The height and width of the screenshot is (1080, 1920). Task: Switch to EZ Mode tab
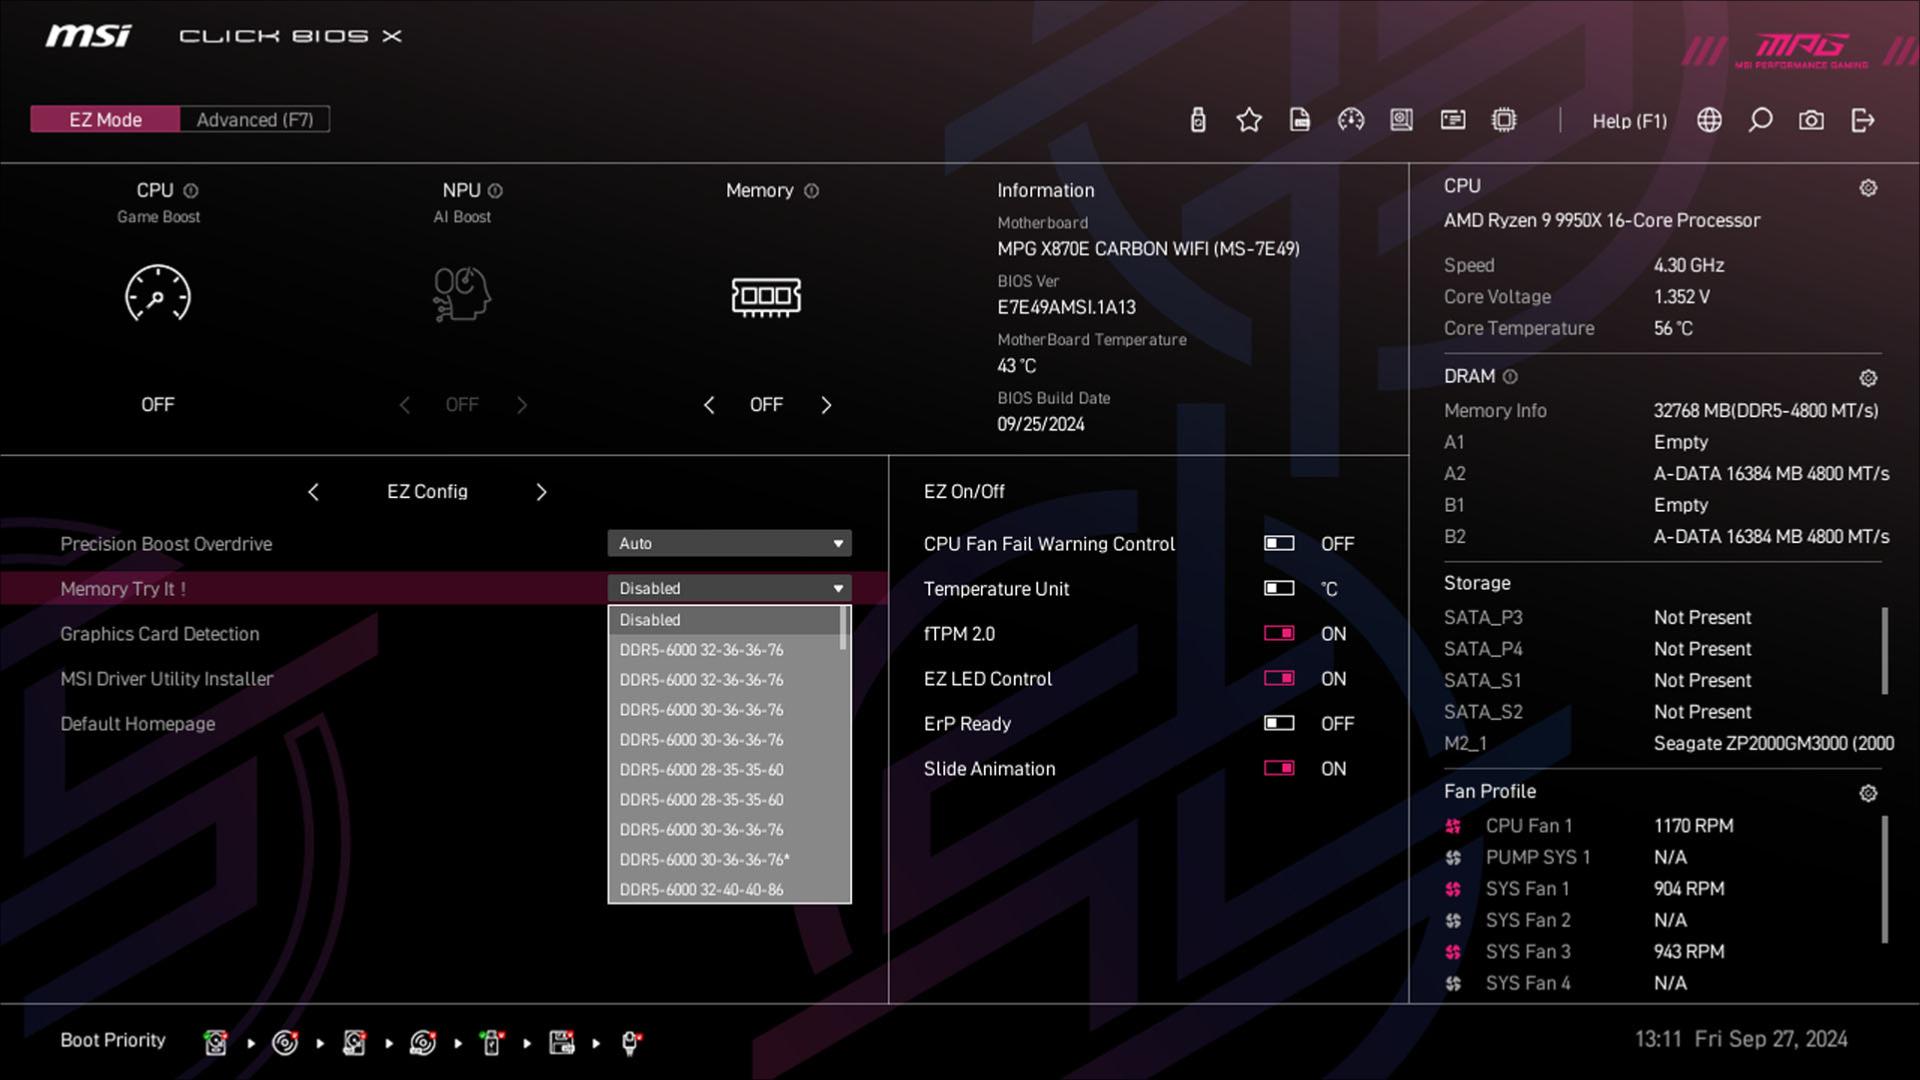tap(105, 120)
